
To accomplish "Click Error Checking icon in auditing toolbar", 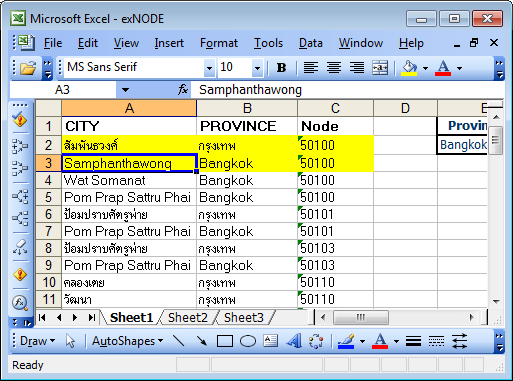I will (20, 119).
